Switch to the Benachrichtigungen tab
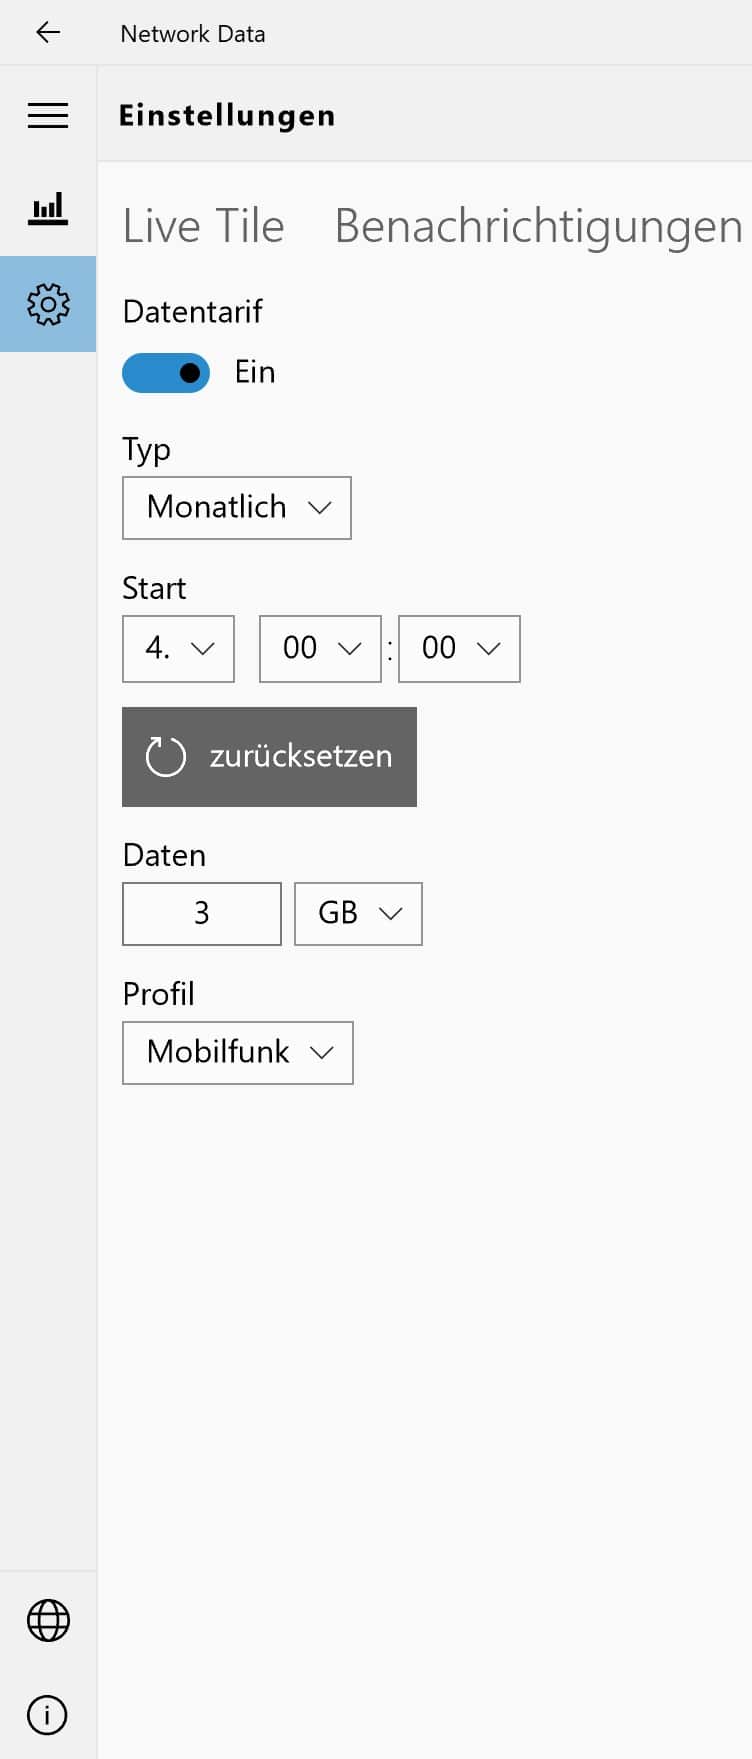The width and height of the screenshot is (752, 1759). coord(538,226)
